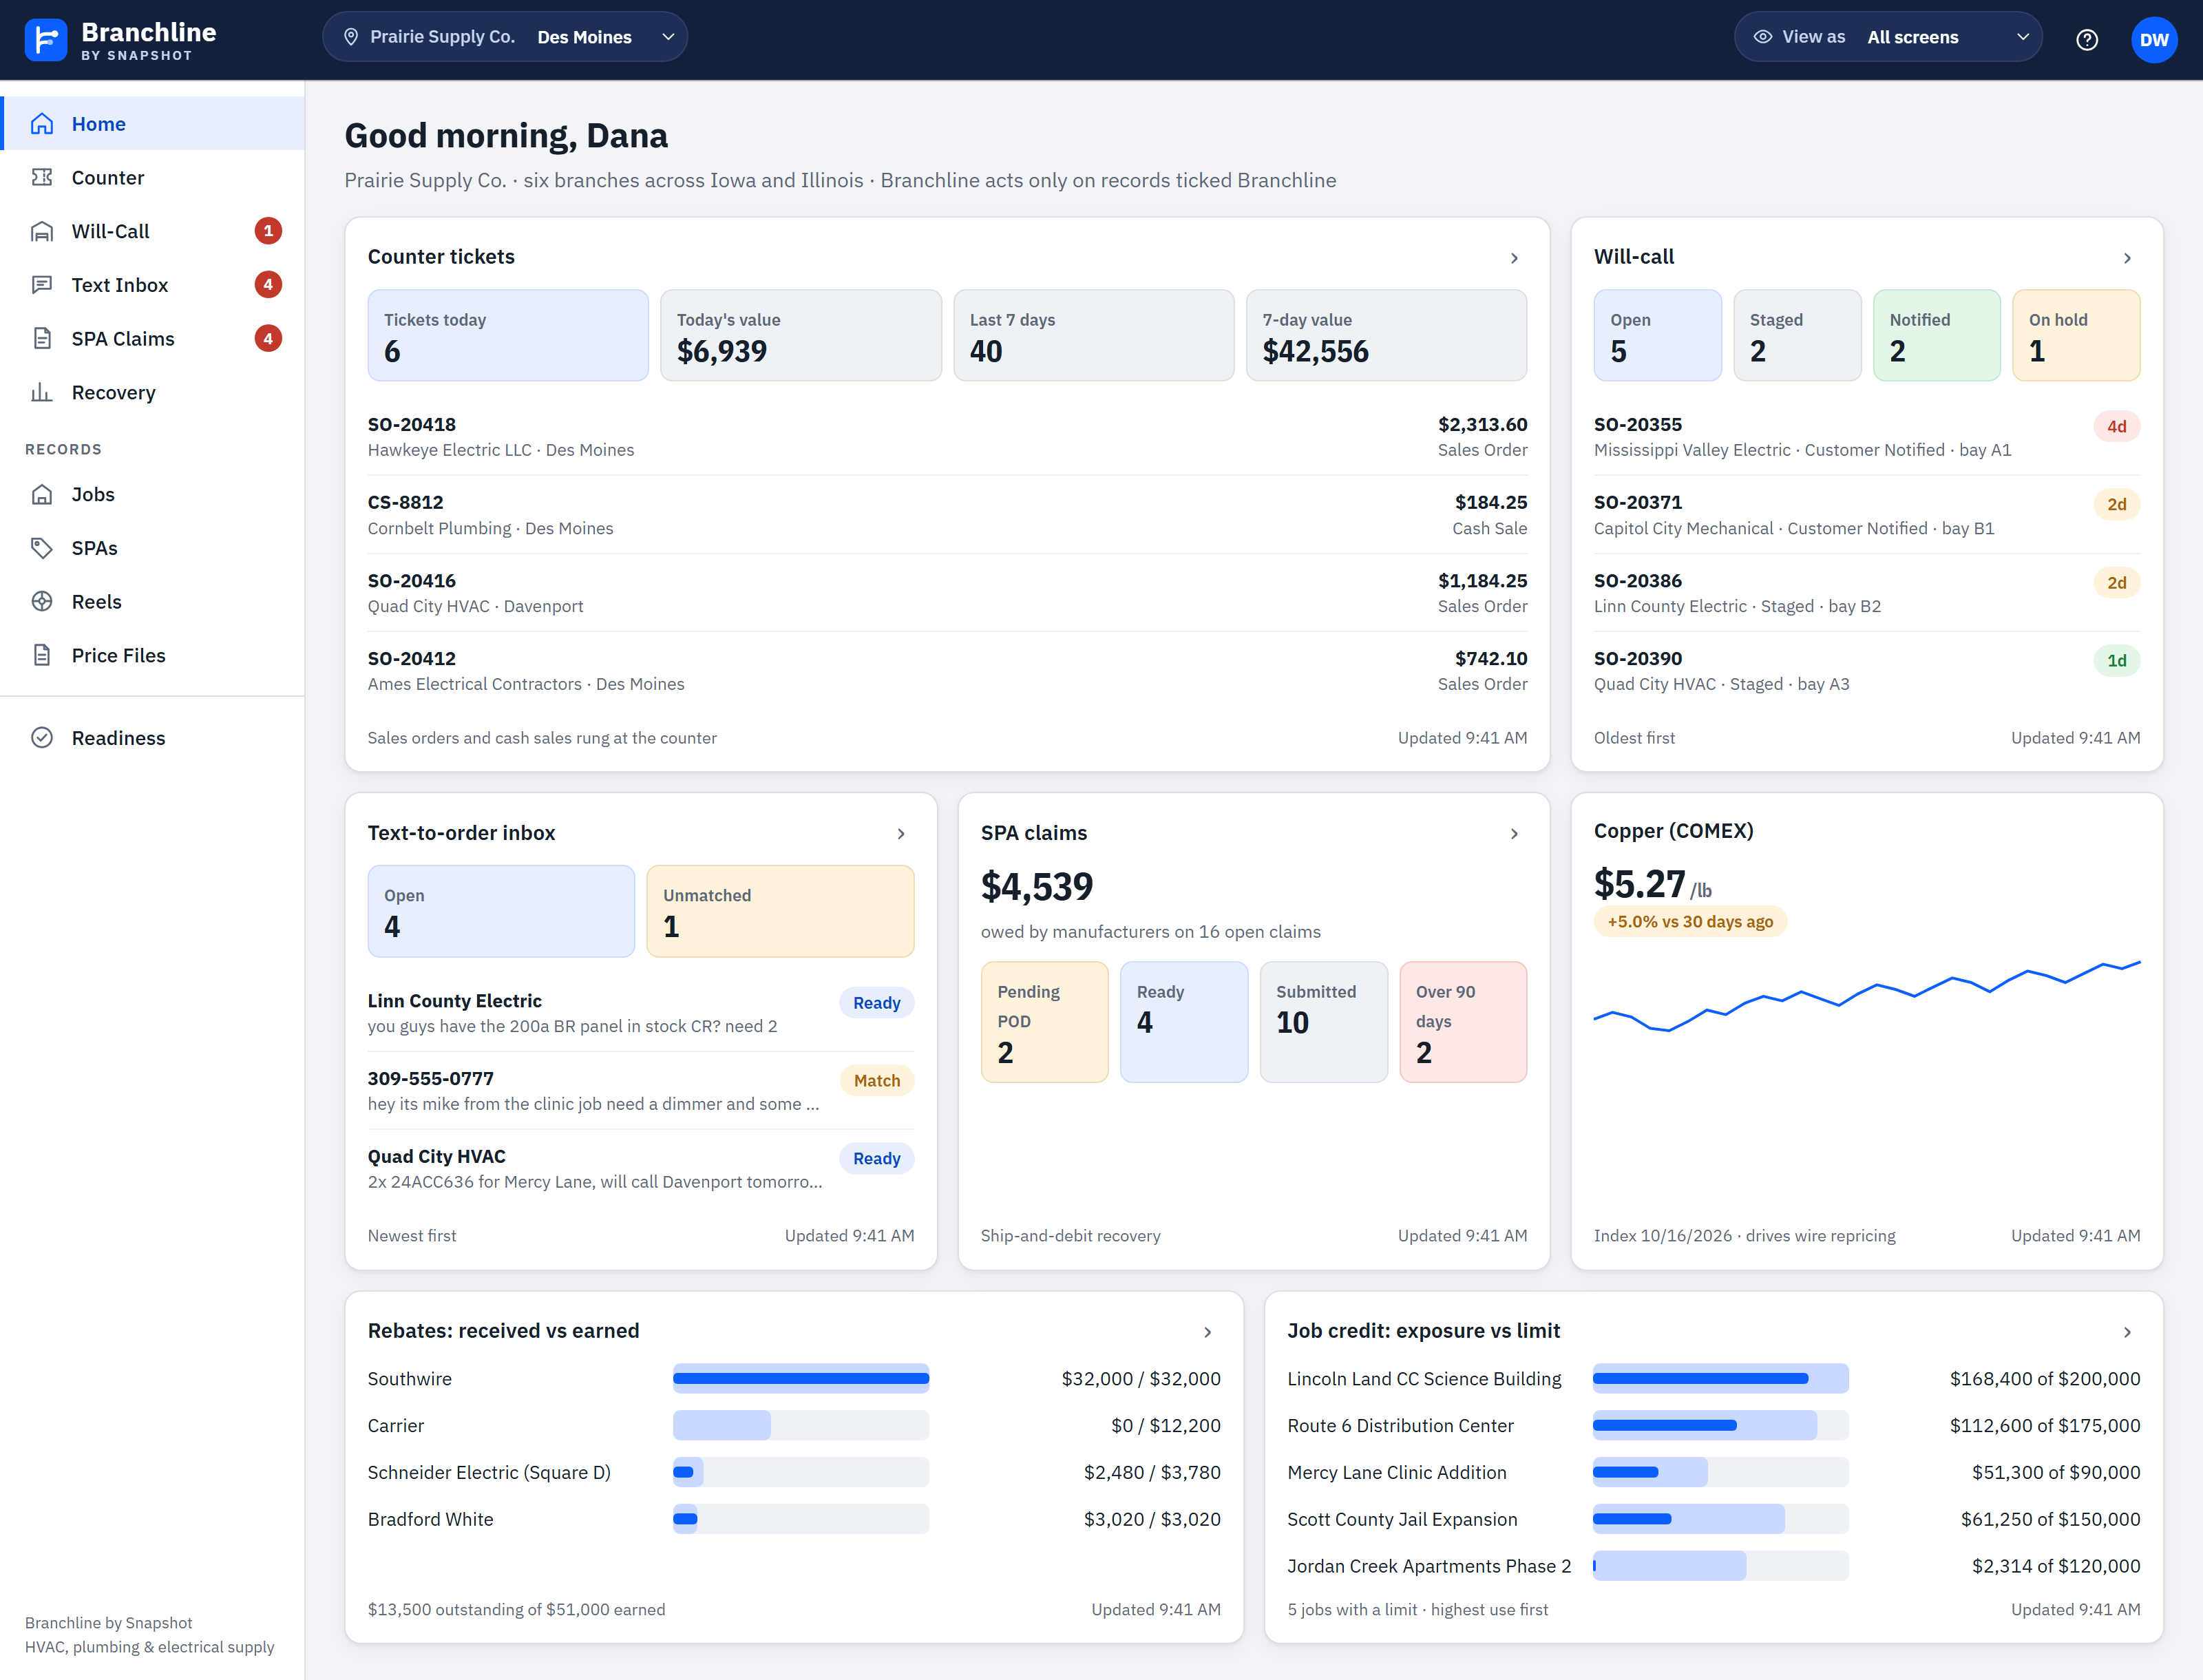Click the Text Inbox message icon

pos(42,285)
